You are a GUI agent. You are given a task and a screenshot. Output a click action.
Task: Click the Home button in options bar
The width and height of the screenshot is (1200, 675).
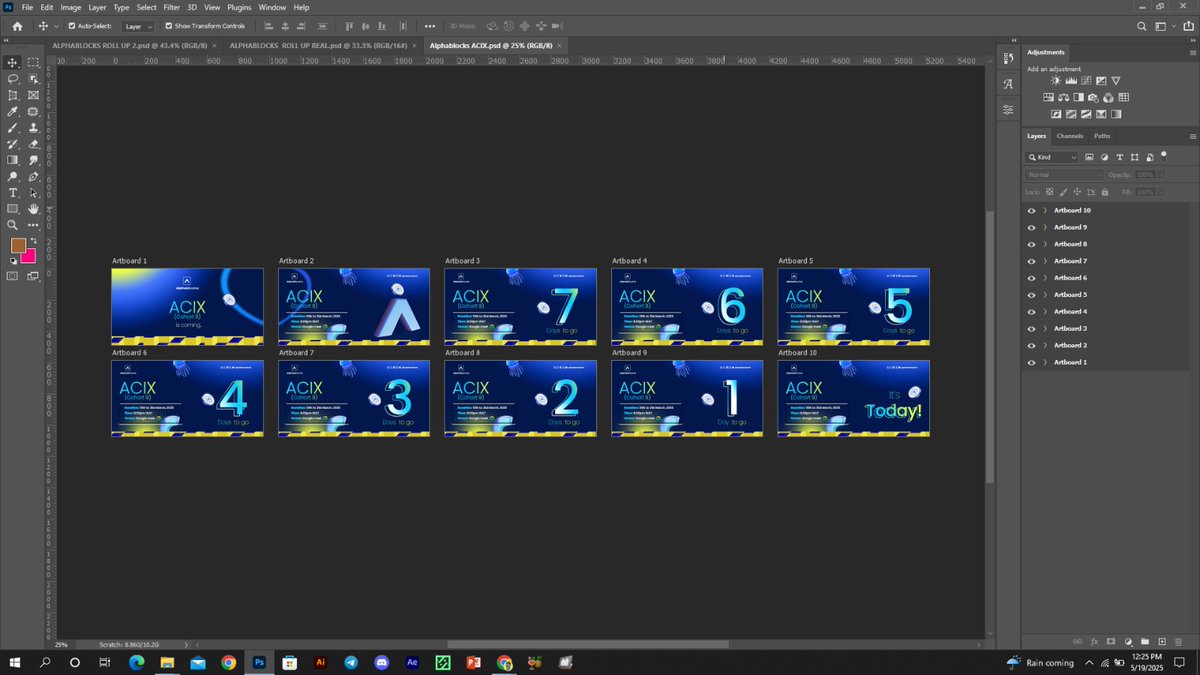click(x=17, y=26)
